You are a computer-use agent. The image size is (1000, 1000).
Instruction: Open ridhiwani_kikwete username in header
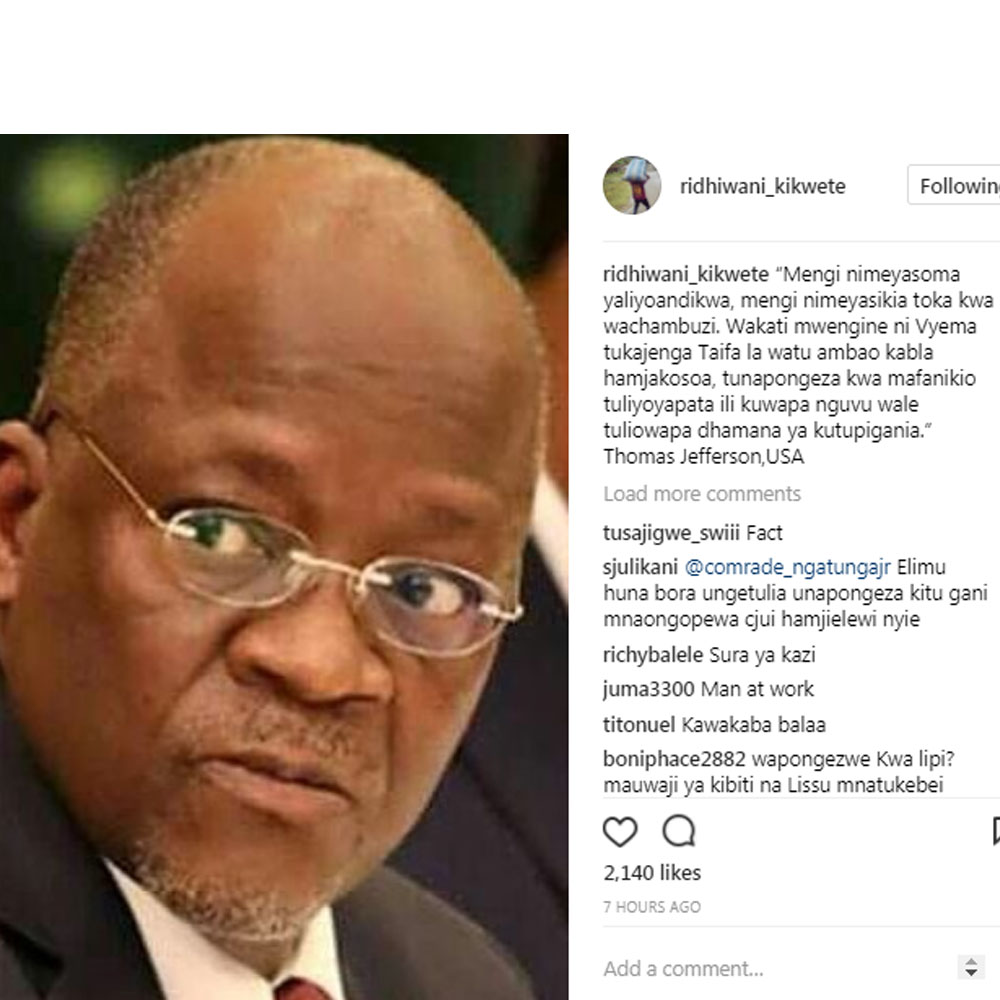[763, 186]
